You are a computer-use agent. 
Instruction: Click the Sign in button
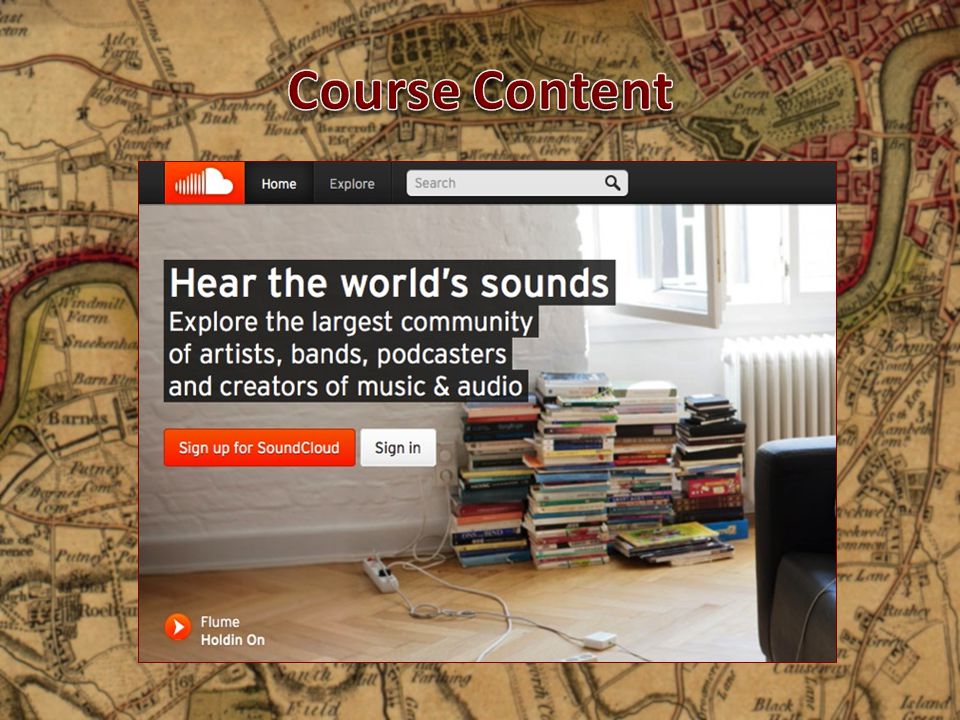[398, 448]
